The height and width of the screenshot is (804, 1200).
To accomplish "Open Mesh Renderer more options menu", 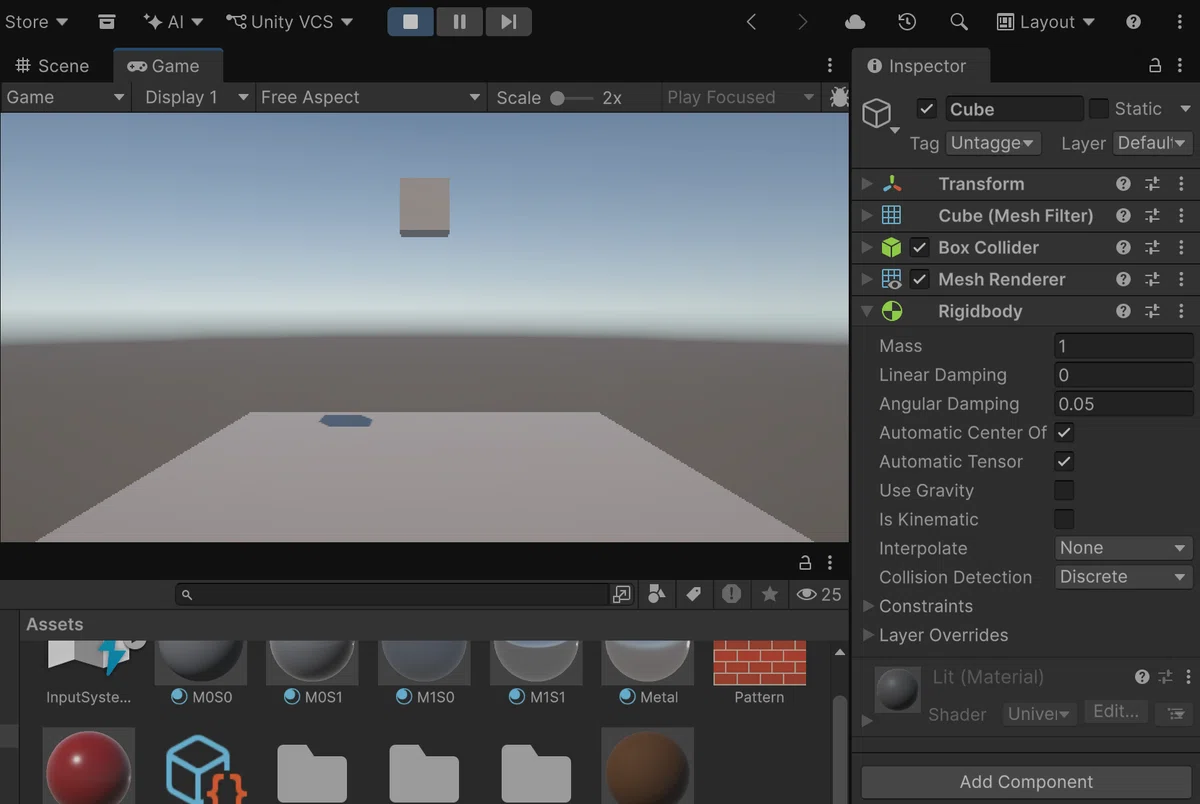I will pyautogui.click(x=1181, y=280).
